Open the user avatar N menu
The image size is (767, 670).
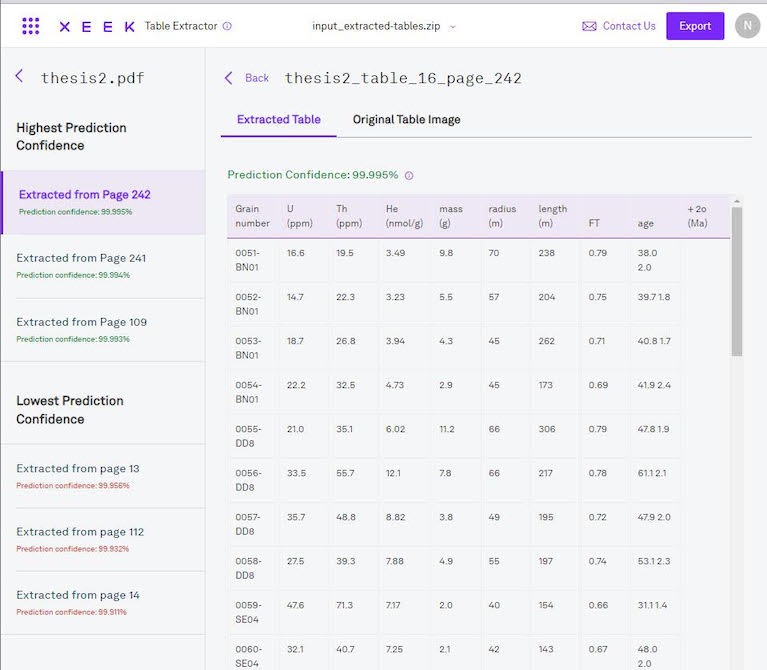coord(747,26)
